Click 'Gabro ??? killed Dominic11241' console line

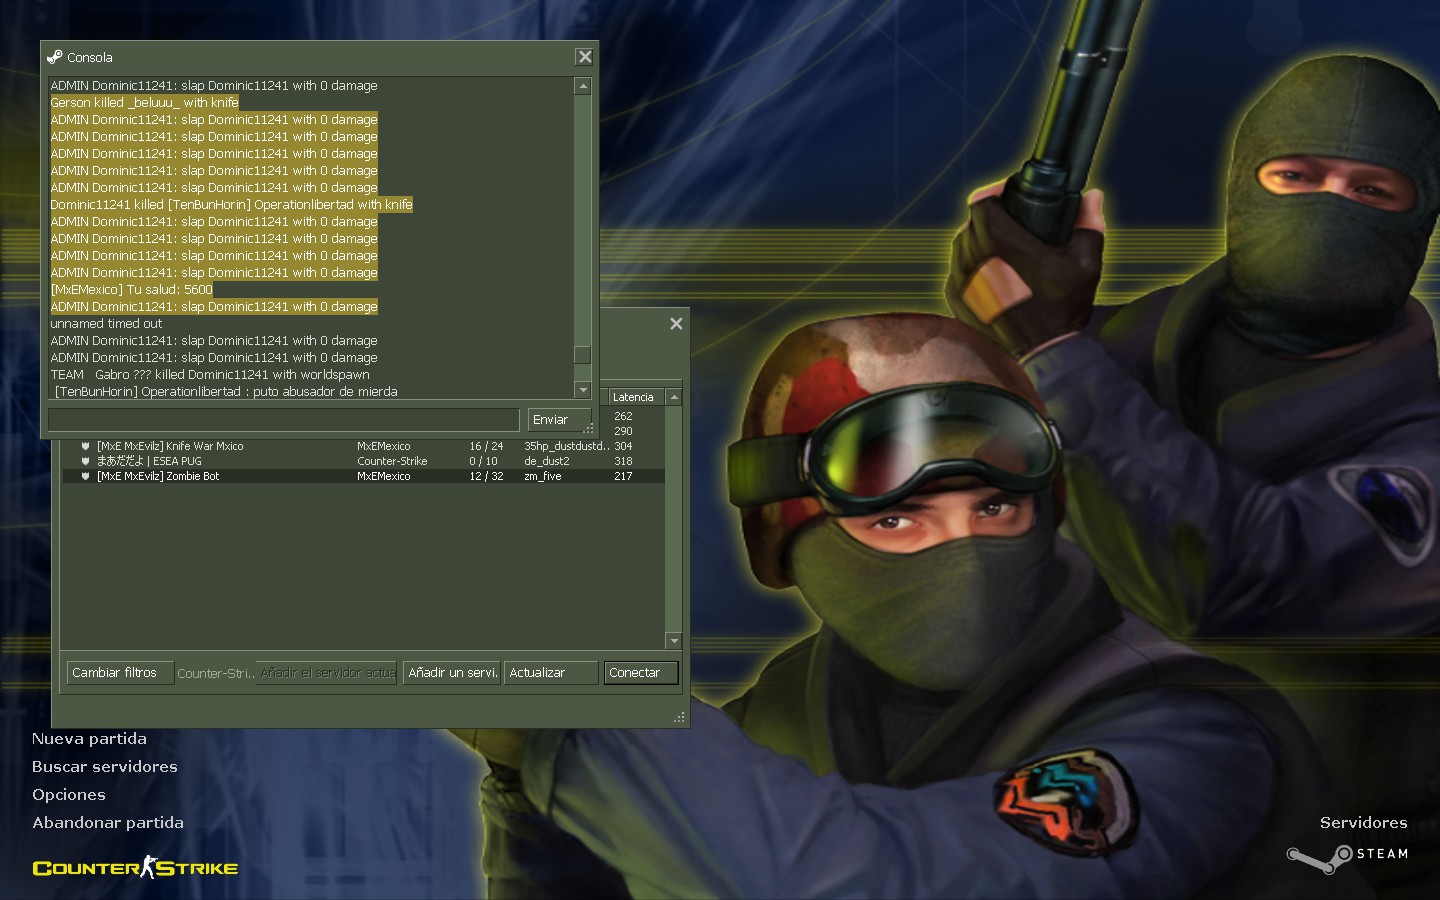click(x=210, y=374)
